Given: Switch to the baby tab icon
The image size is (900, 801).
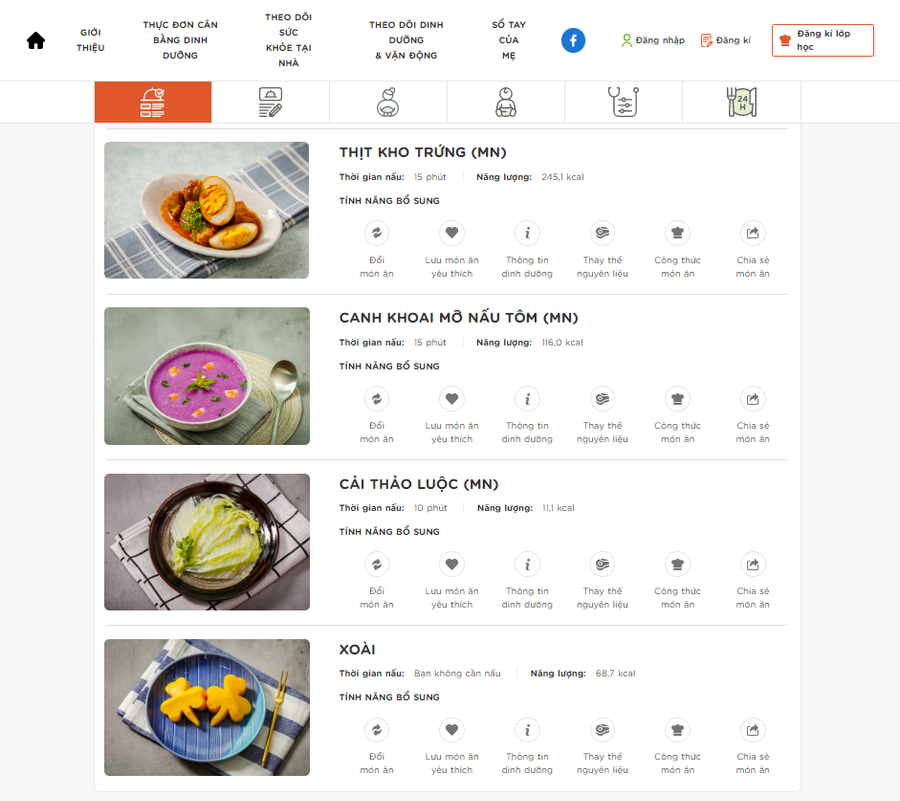Looking at the screenshot, I should tap(506, 102).
